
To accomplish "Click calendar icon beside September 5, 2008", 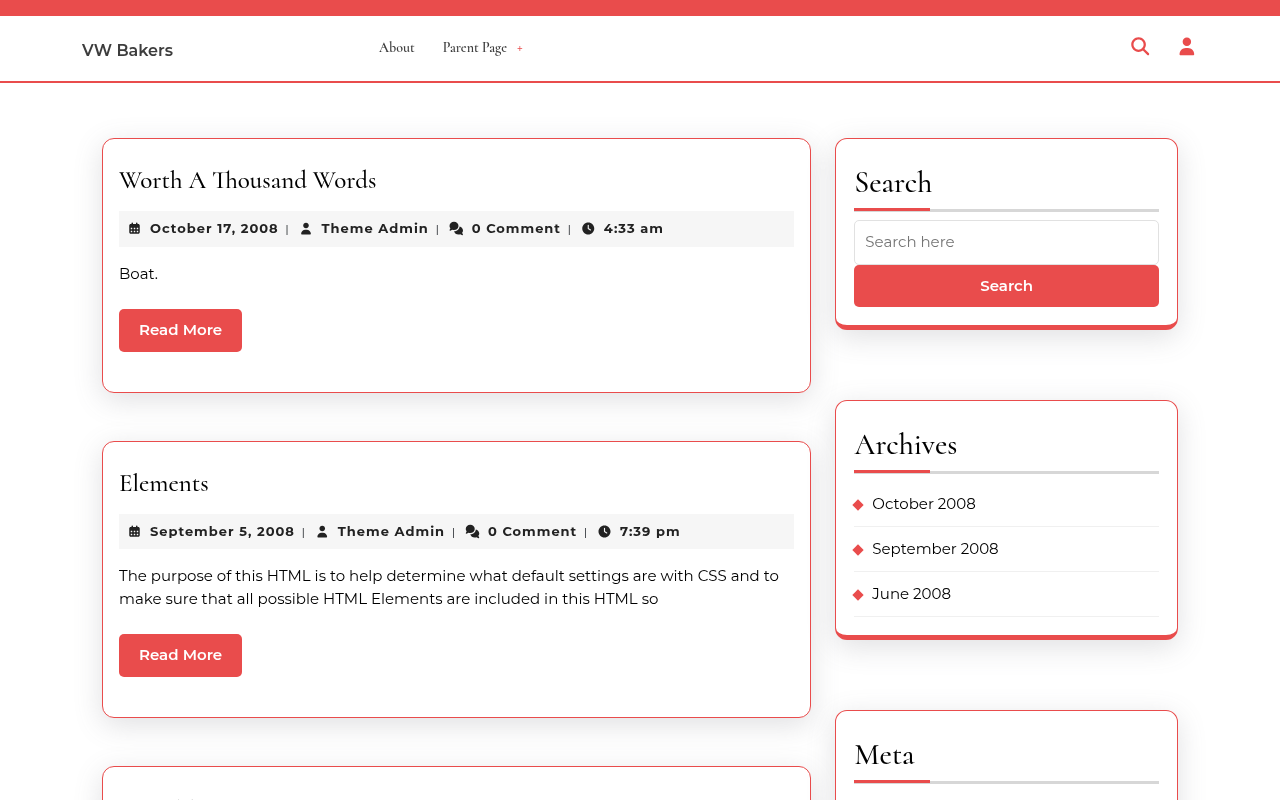I will [135, 532].
